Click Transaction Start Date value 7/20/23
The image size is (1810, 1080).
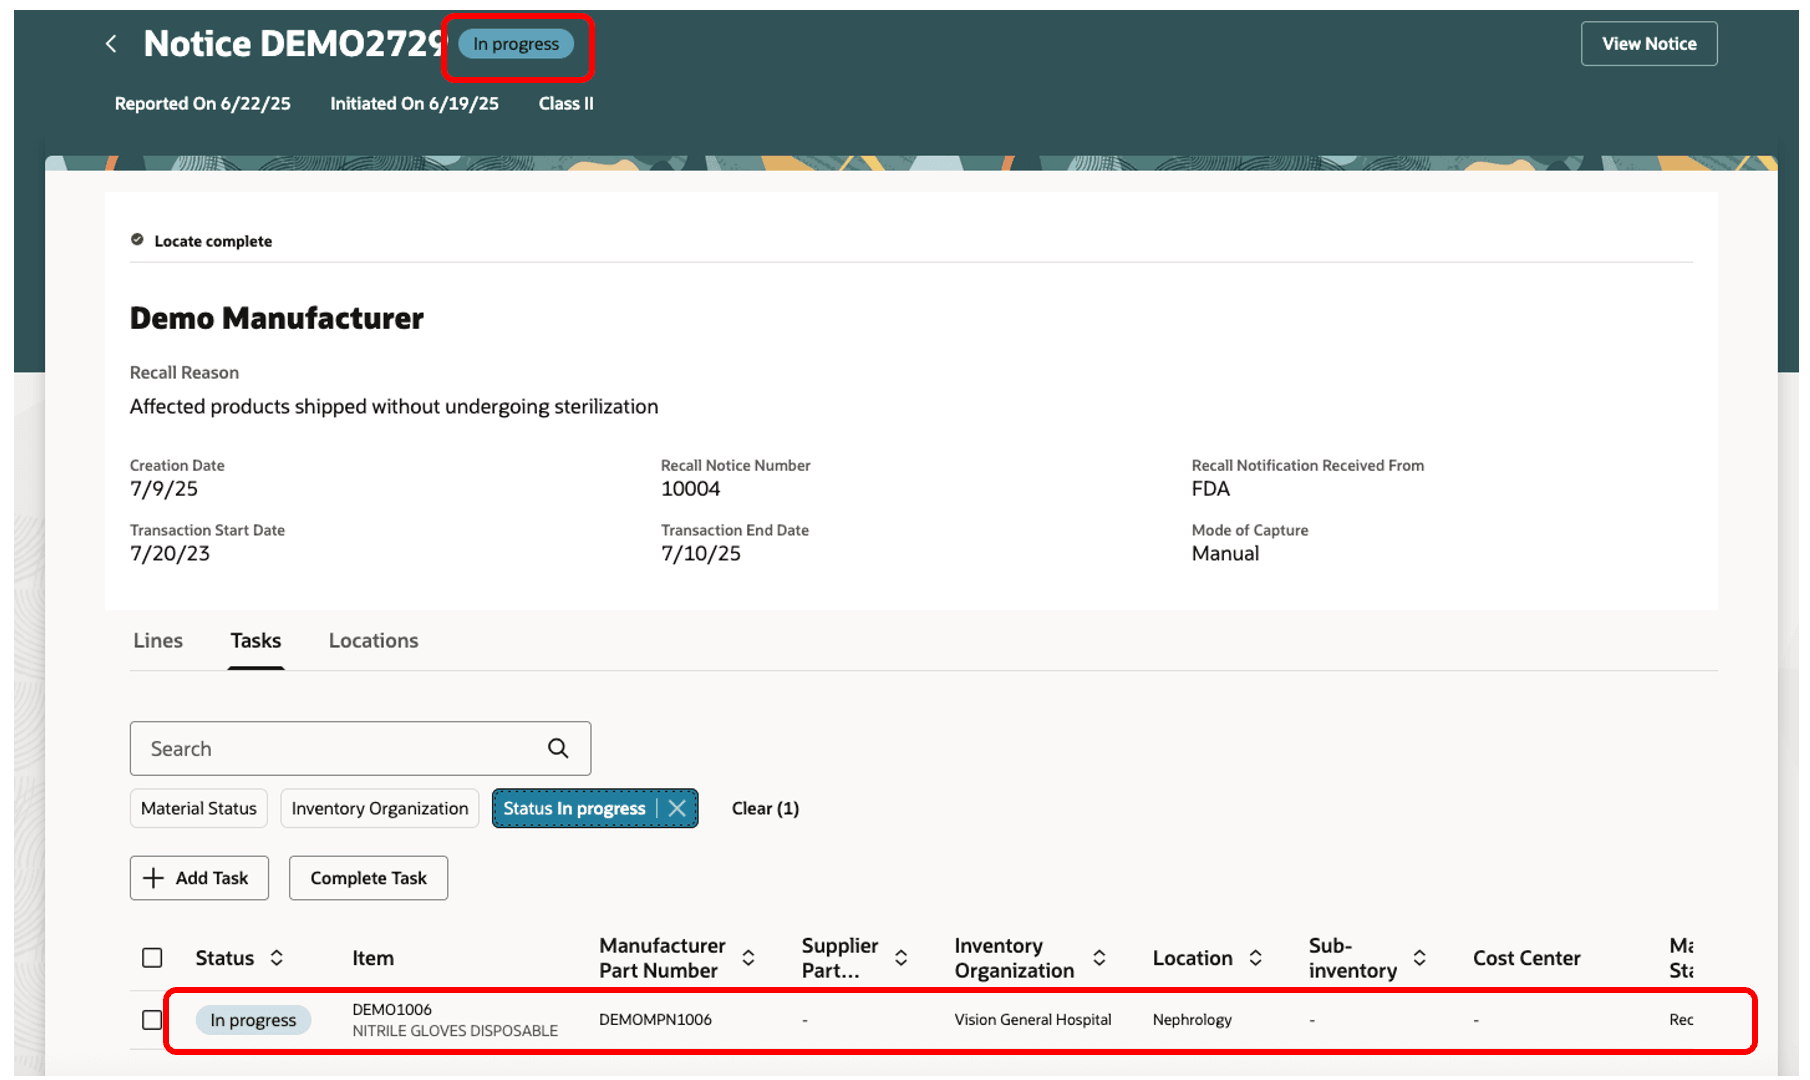170,554
